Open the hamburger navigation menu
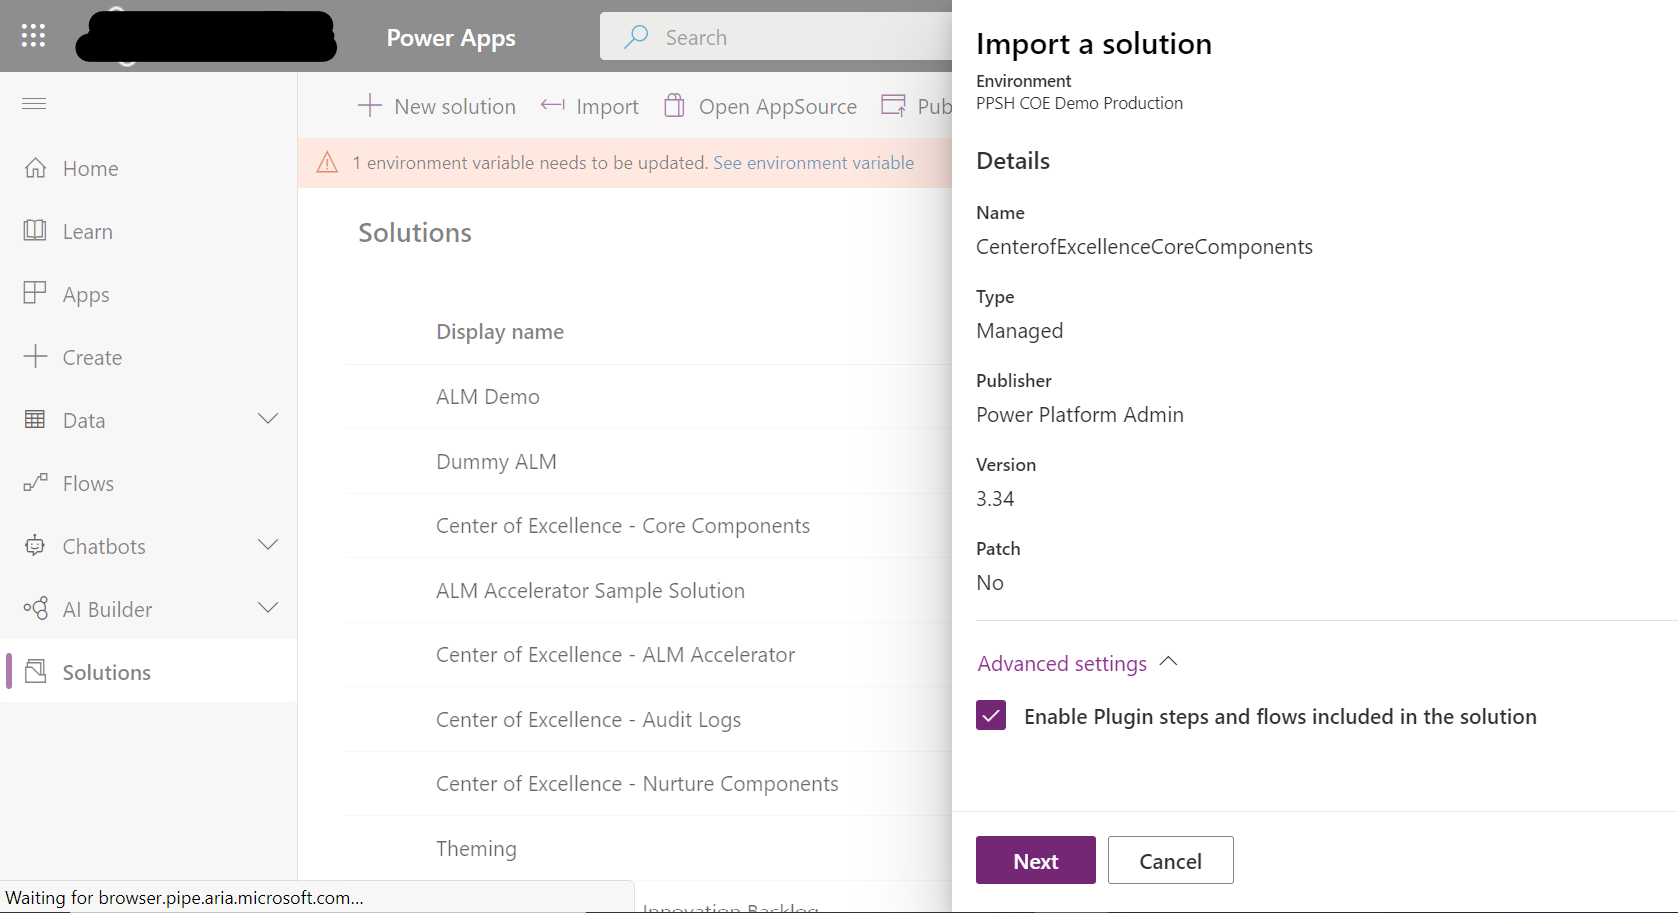 click(33, 103)
